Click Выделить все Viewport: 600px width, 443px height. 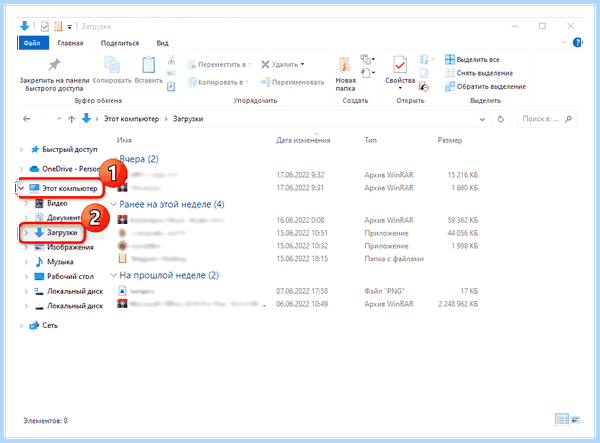(x=472, y=59)
